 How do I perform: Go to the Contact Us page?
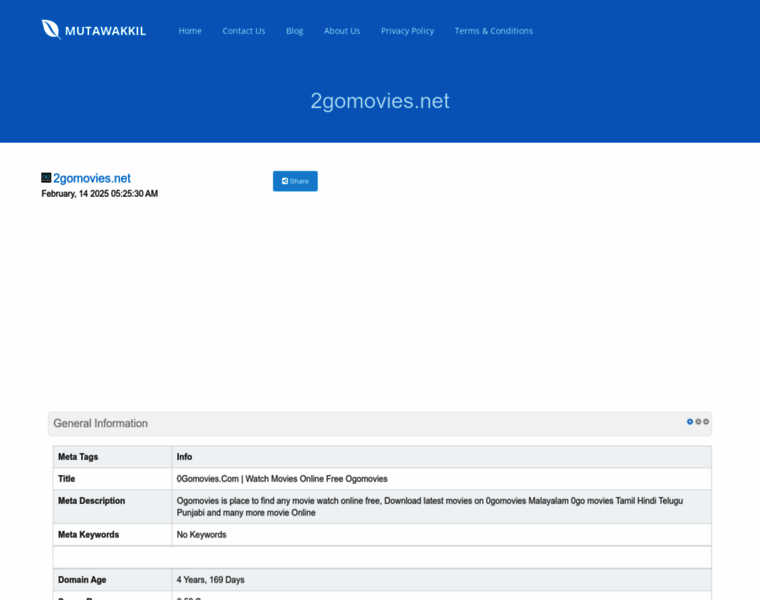pyautogui.click(x=244, y=31)
